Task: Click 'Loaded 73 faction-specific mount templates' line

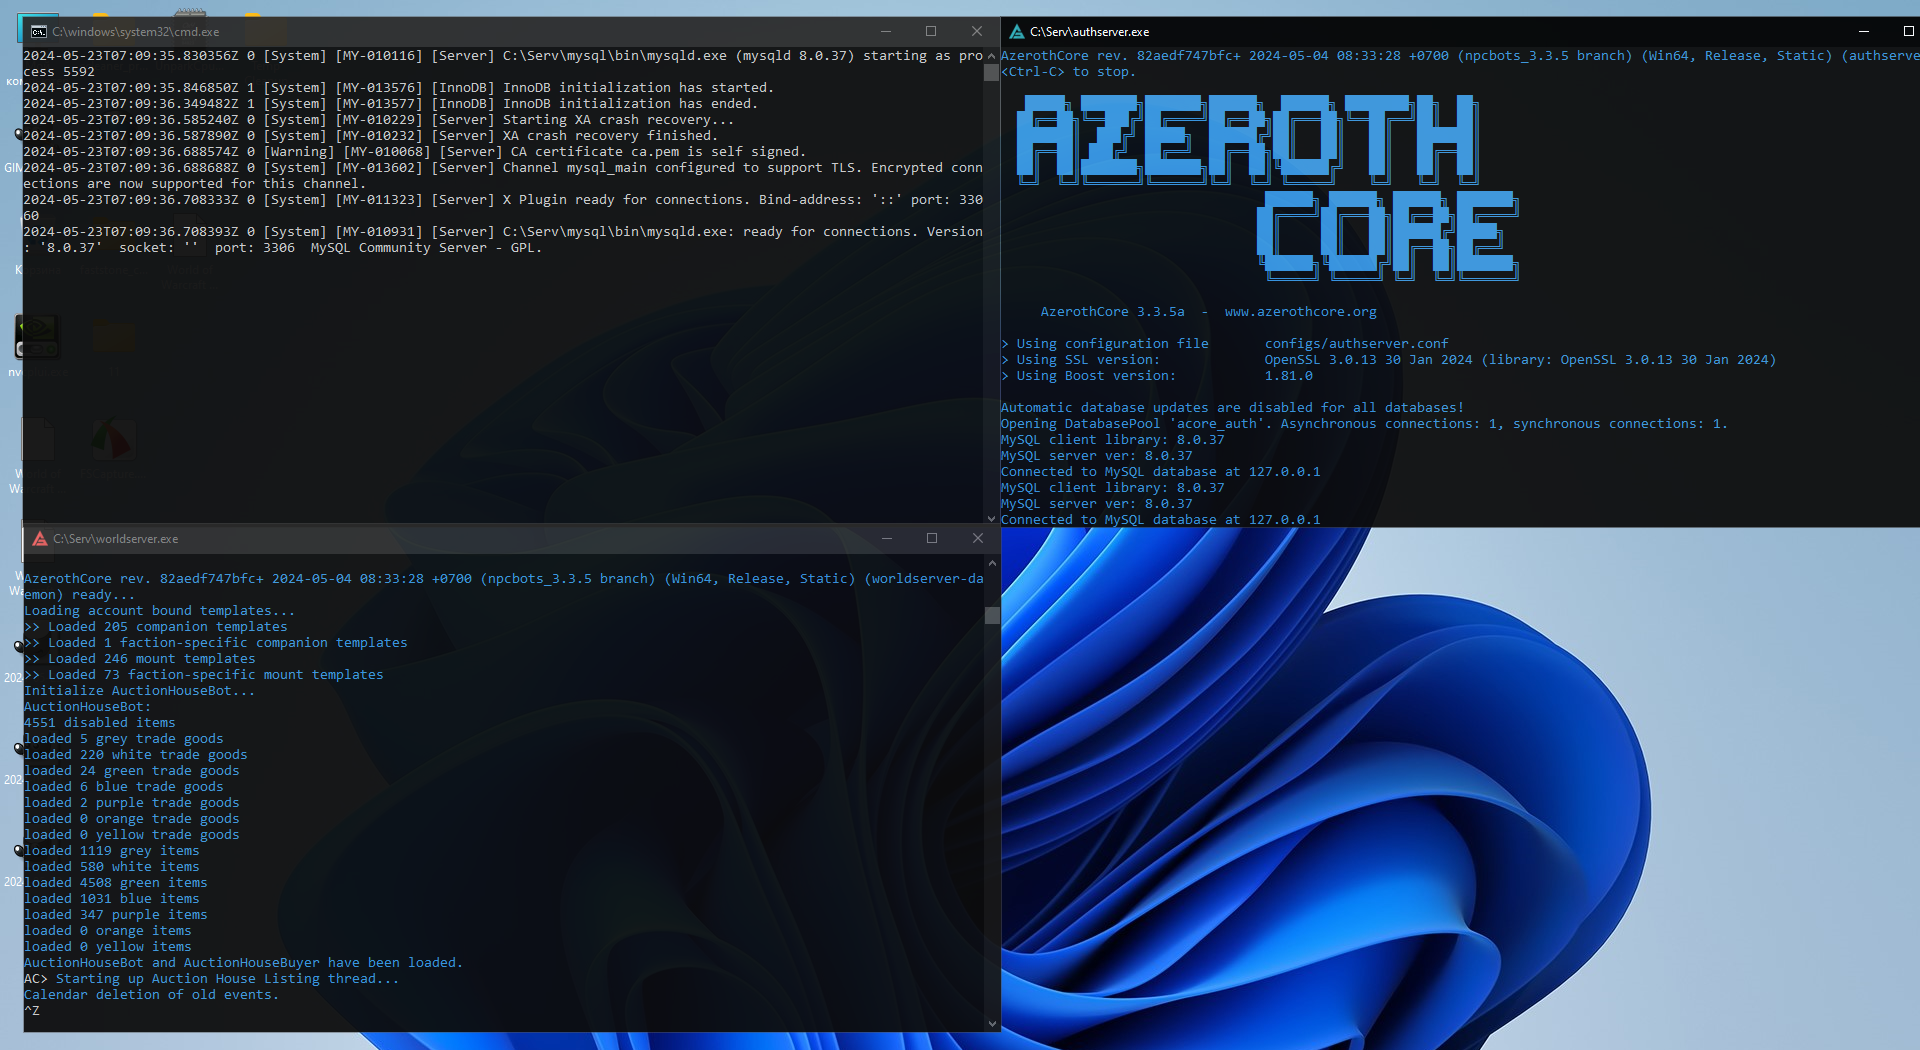Action: 203,675
